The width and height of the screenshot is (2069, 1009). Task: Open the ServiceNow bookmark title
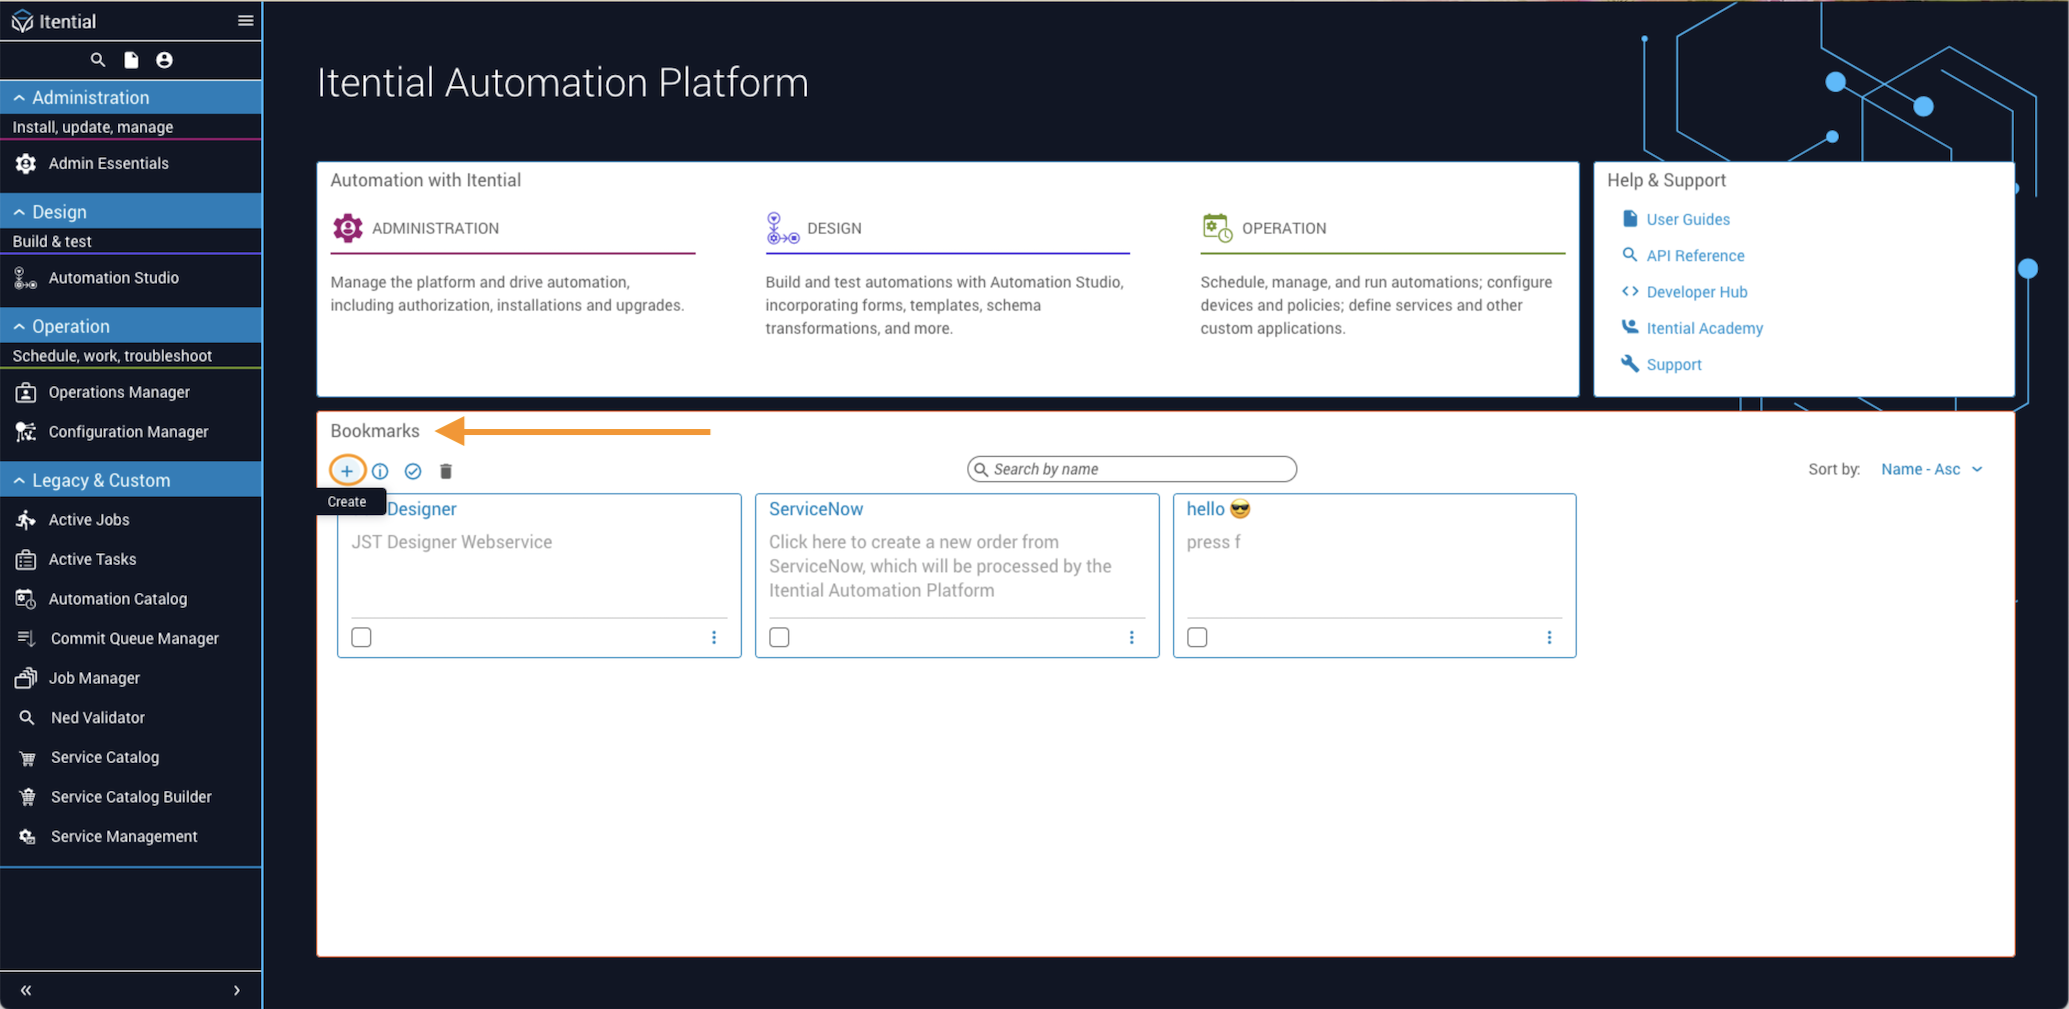click(816, 509)
